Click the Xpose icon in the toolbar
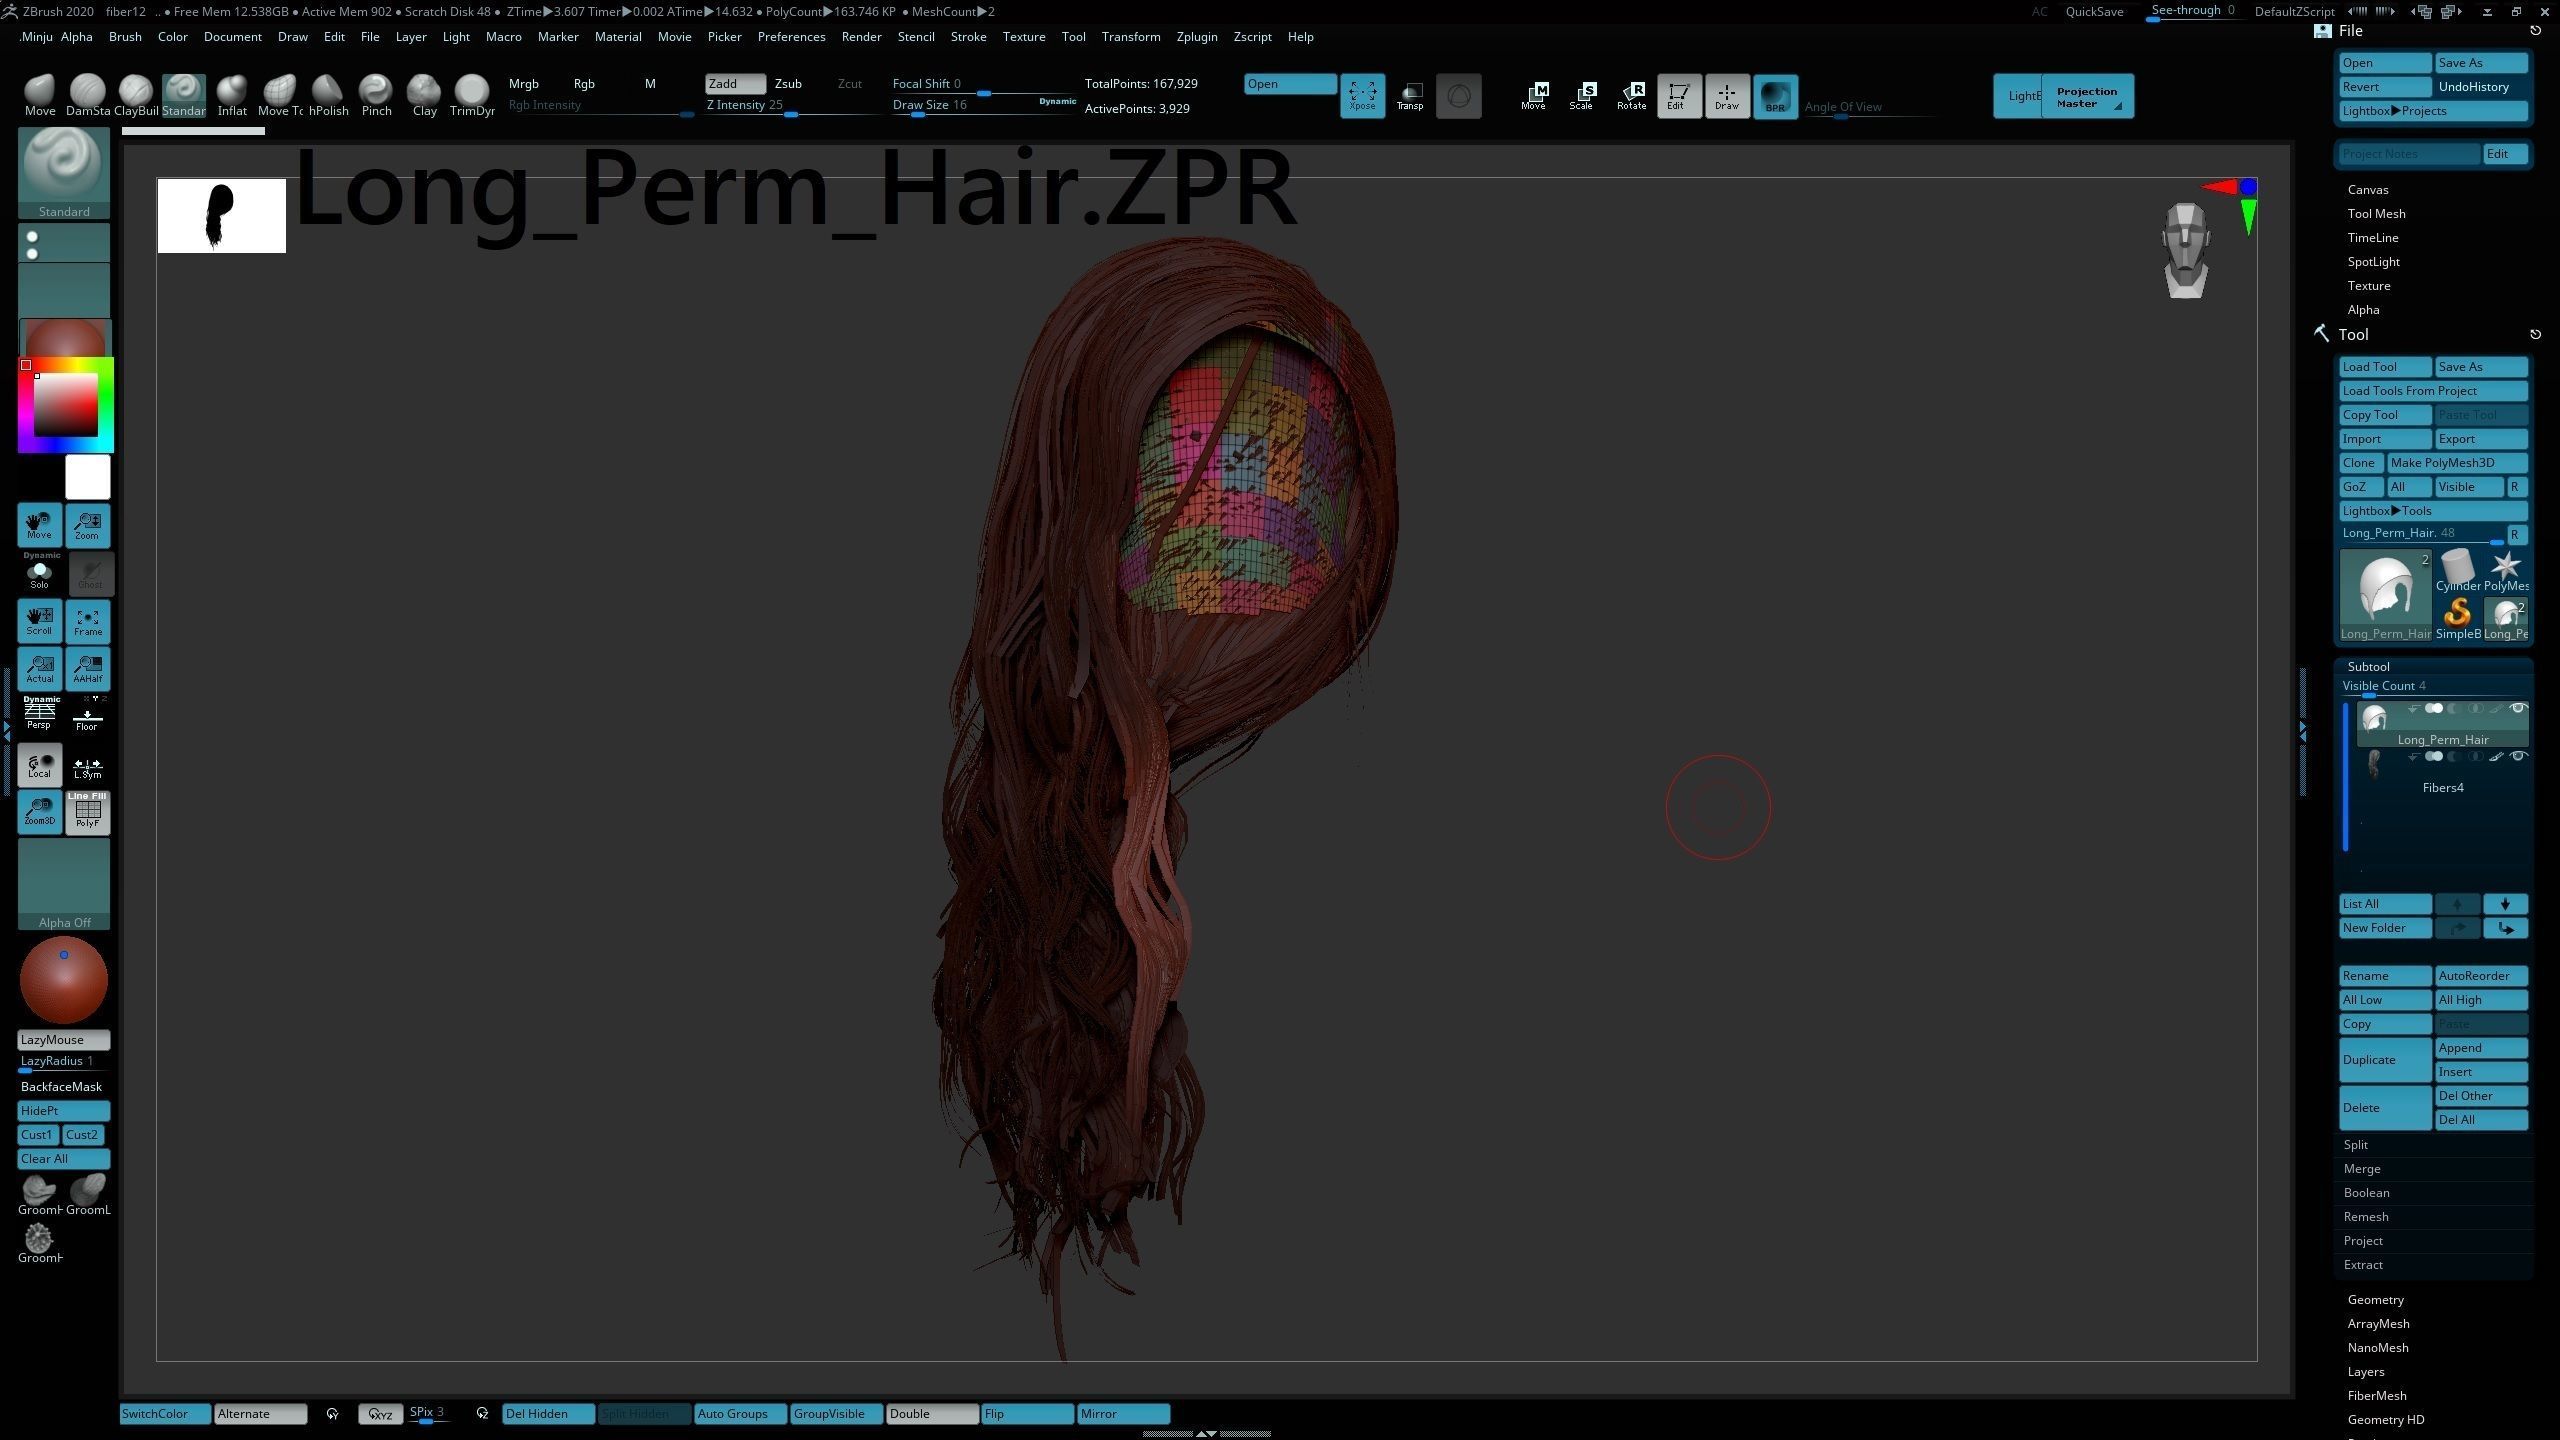 [x=1363, y=96]
